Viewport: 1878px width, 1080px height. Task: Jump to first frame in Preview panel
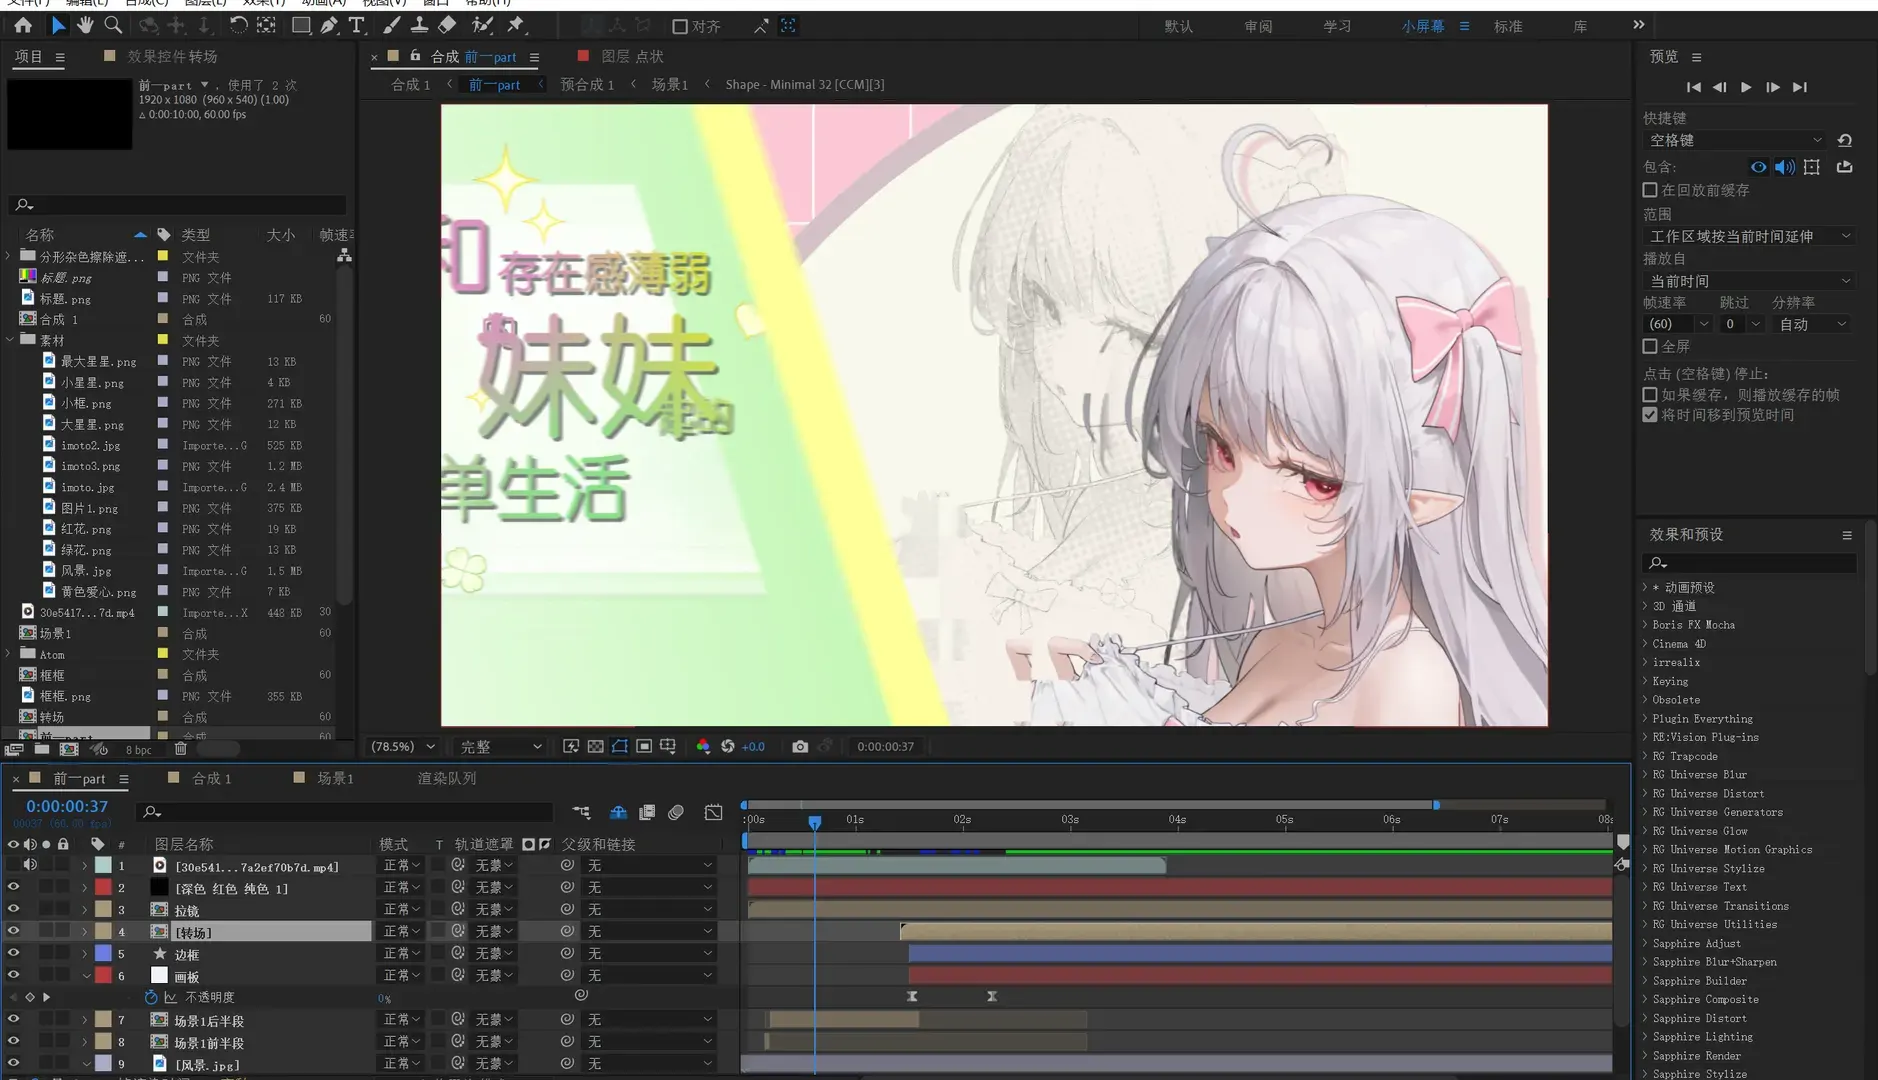click(x=1693, y=87)
